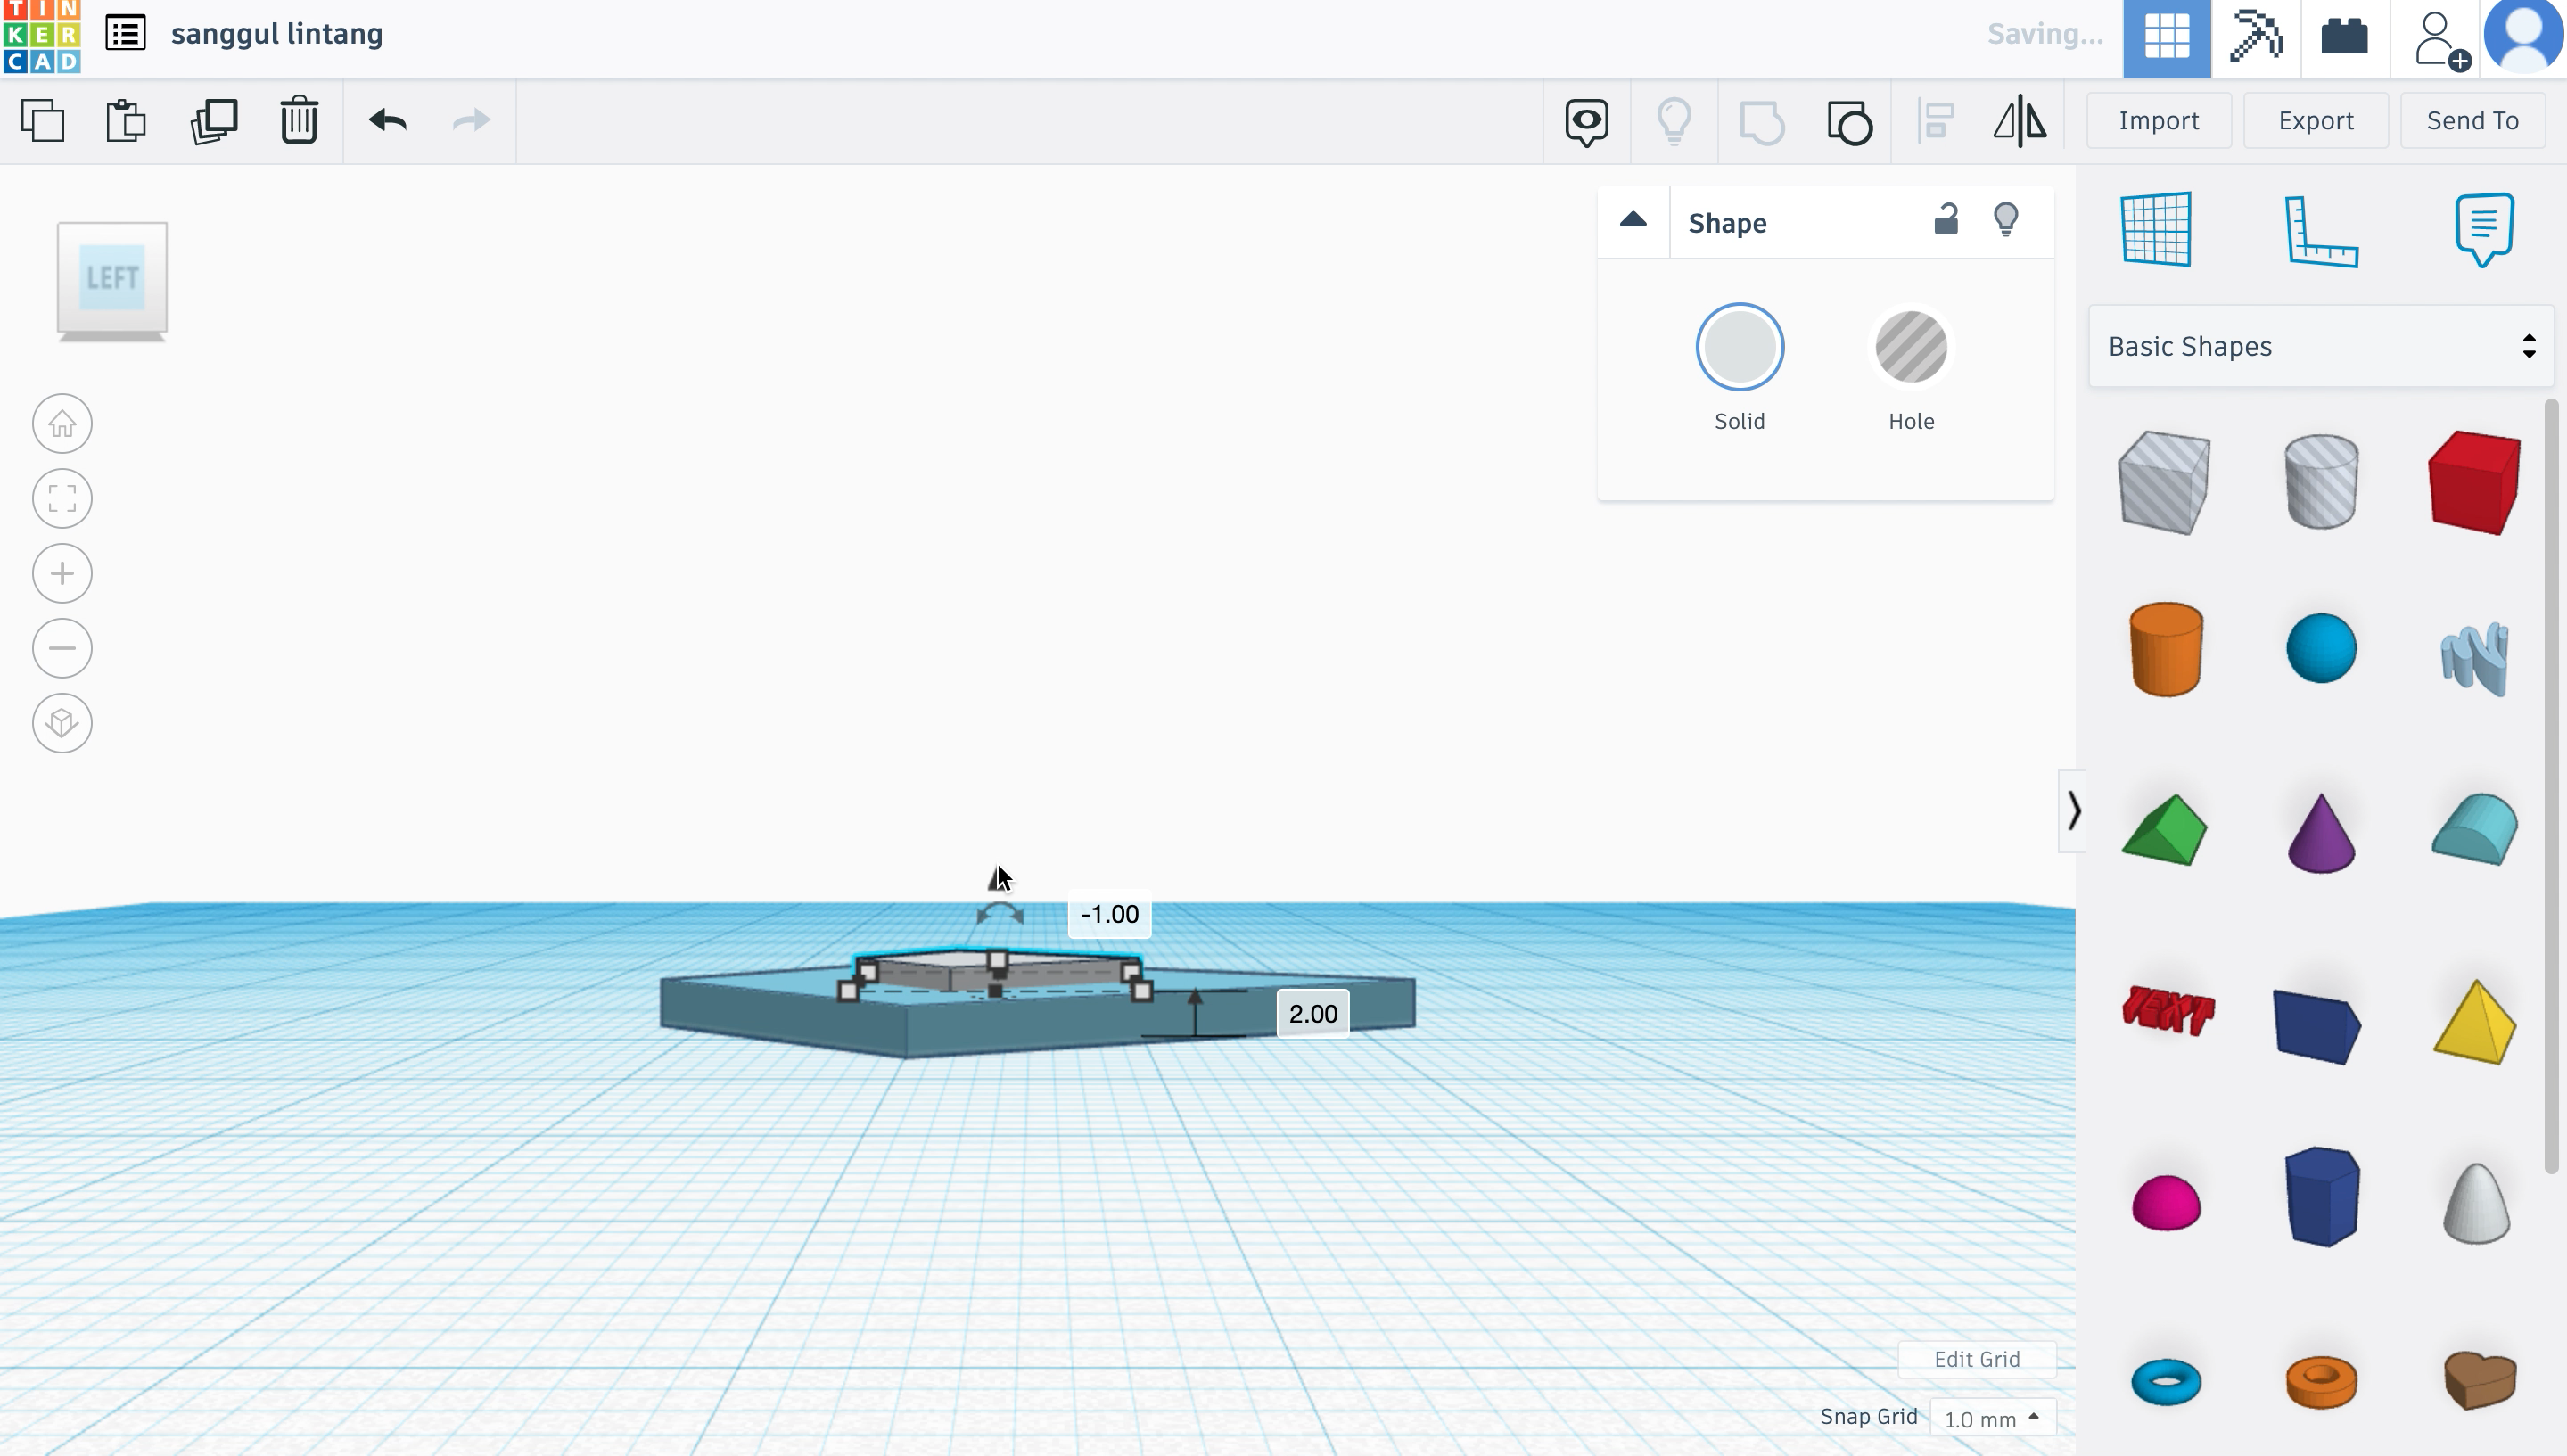2567x1456 pixels.
Task: Switch to Blocks pickaxe mode
Action: click(x=2256, y=38)
